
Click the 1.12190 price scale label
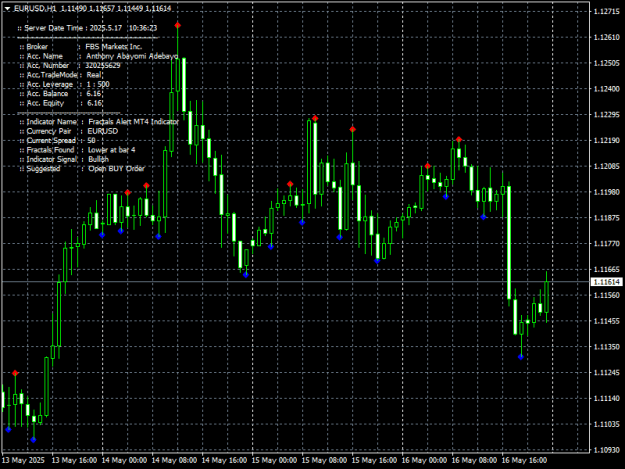[x=607, y=141]
